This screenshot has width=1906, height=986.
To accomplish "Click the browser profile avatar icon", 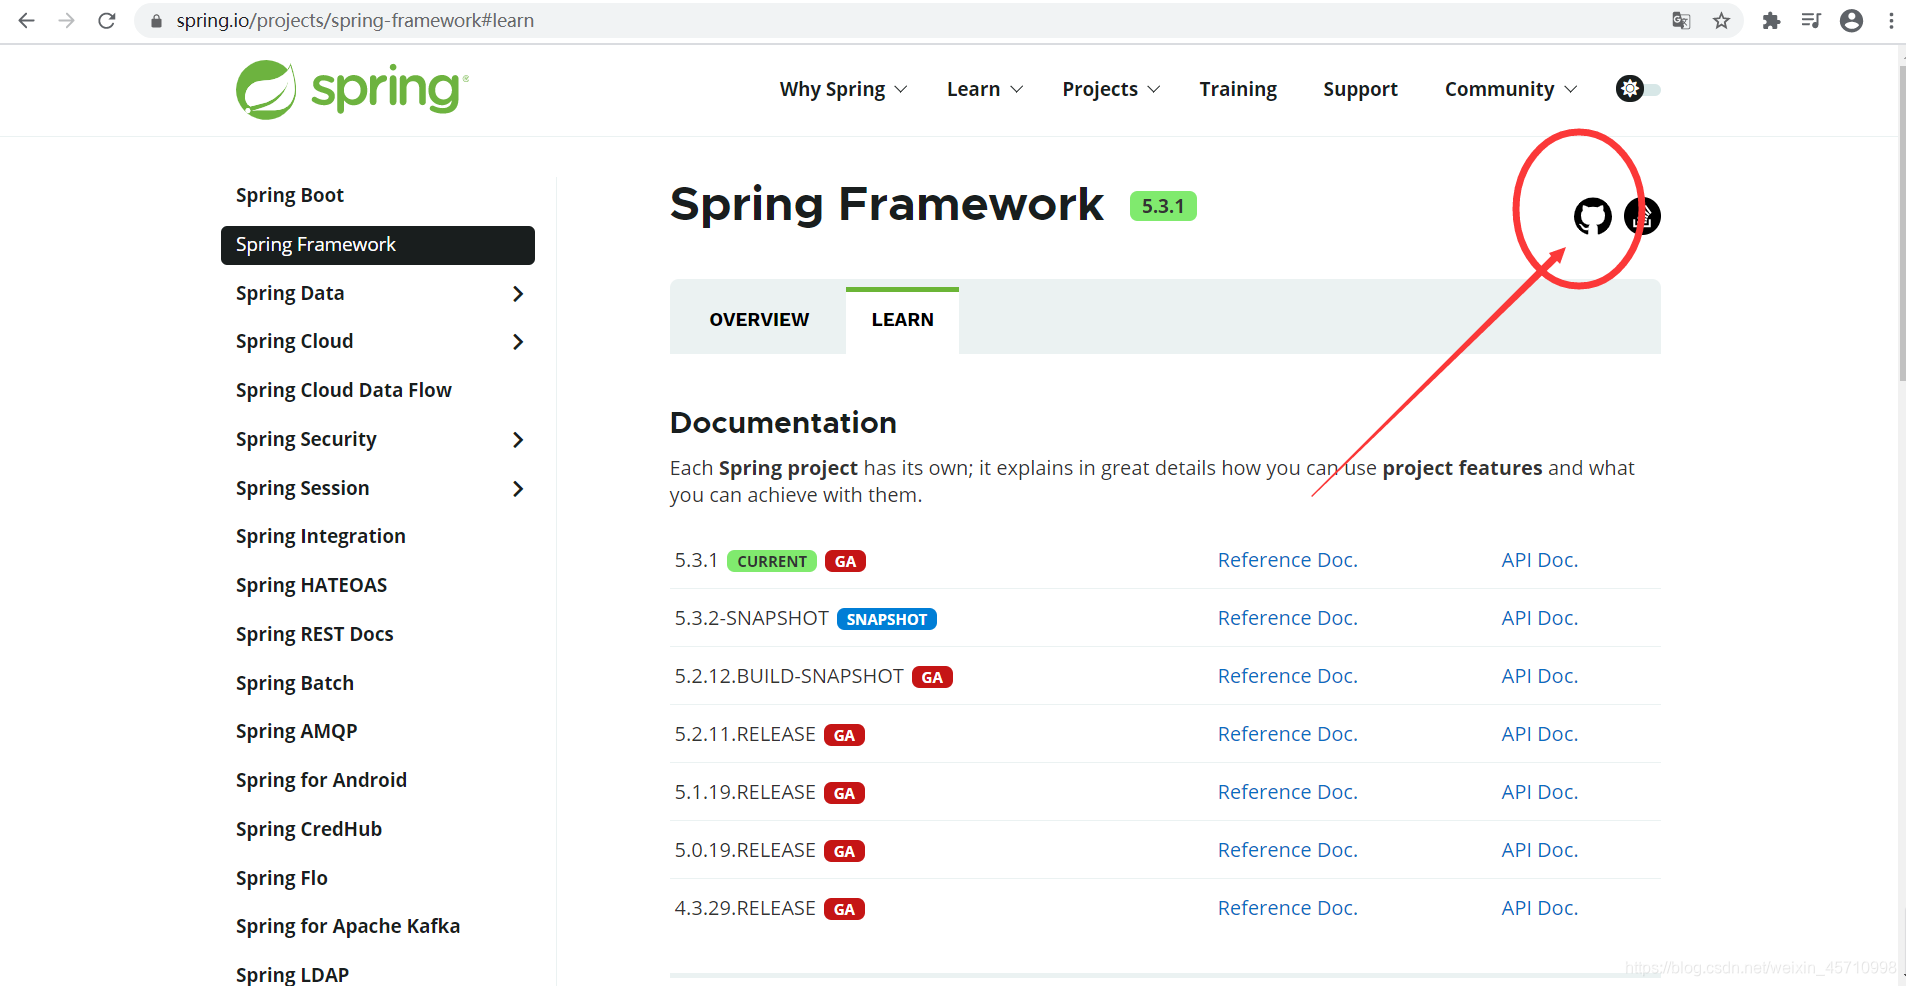I will tap(1851, 20).
